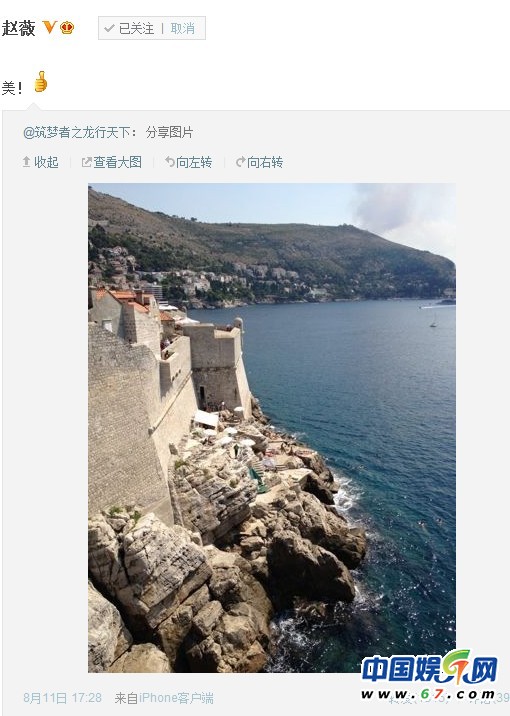Click the clockwise rotate arrow icon
Image resolution: width=510 pixels, height=716 pixels.
[241, 162]
